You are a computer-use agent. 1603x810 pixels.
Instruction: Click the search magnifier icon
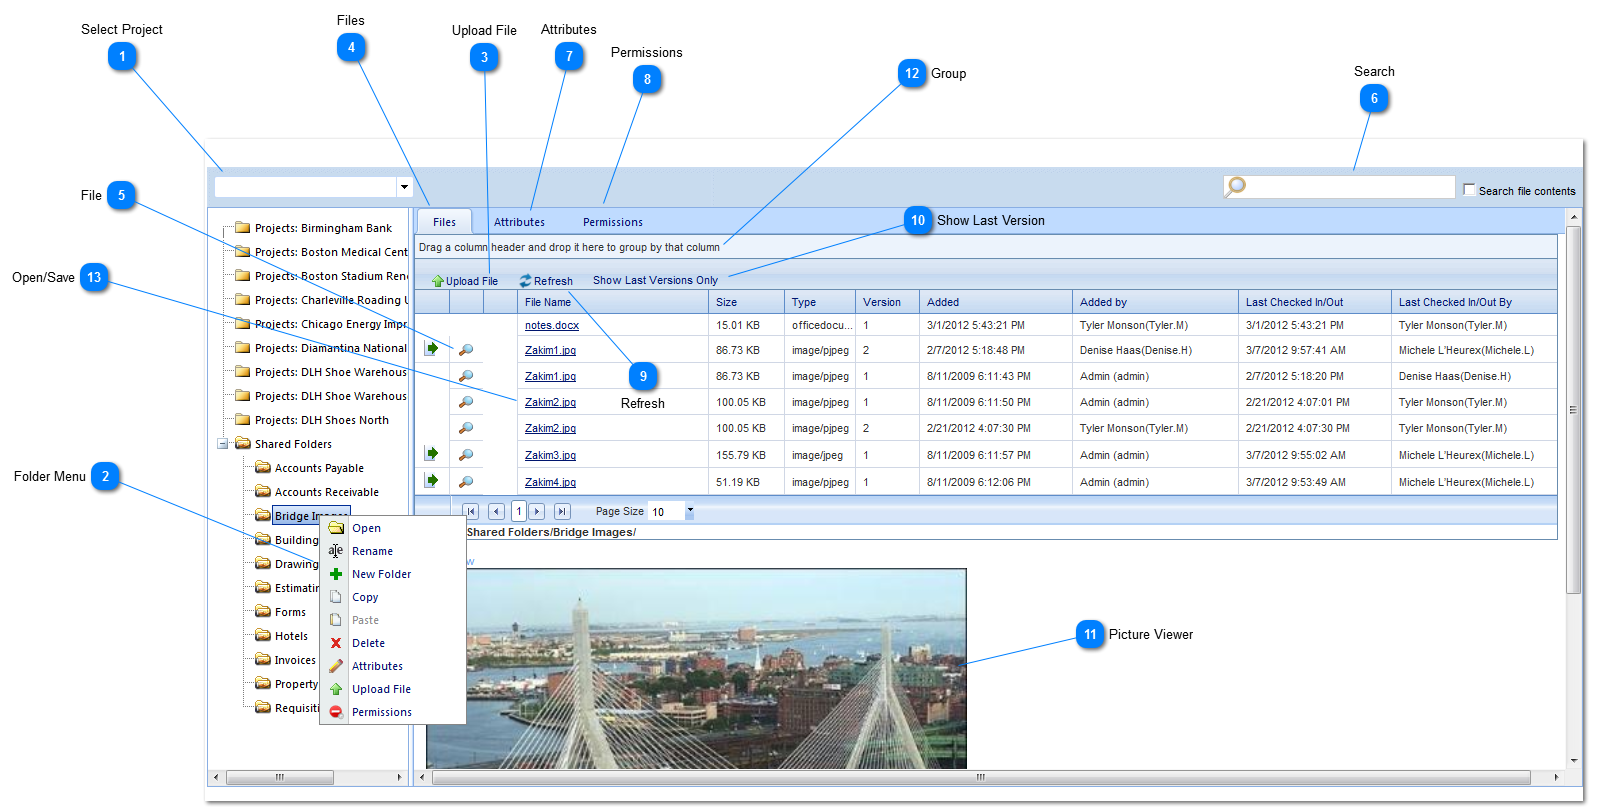tap(1236, 186)
